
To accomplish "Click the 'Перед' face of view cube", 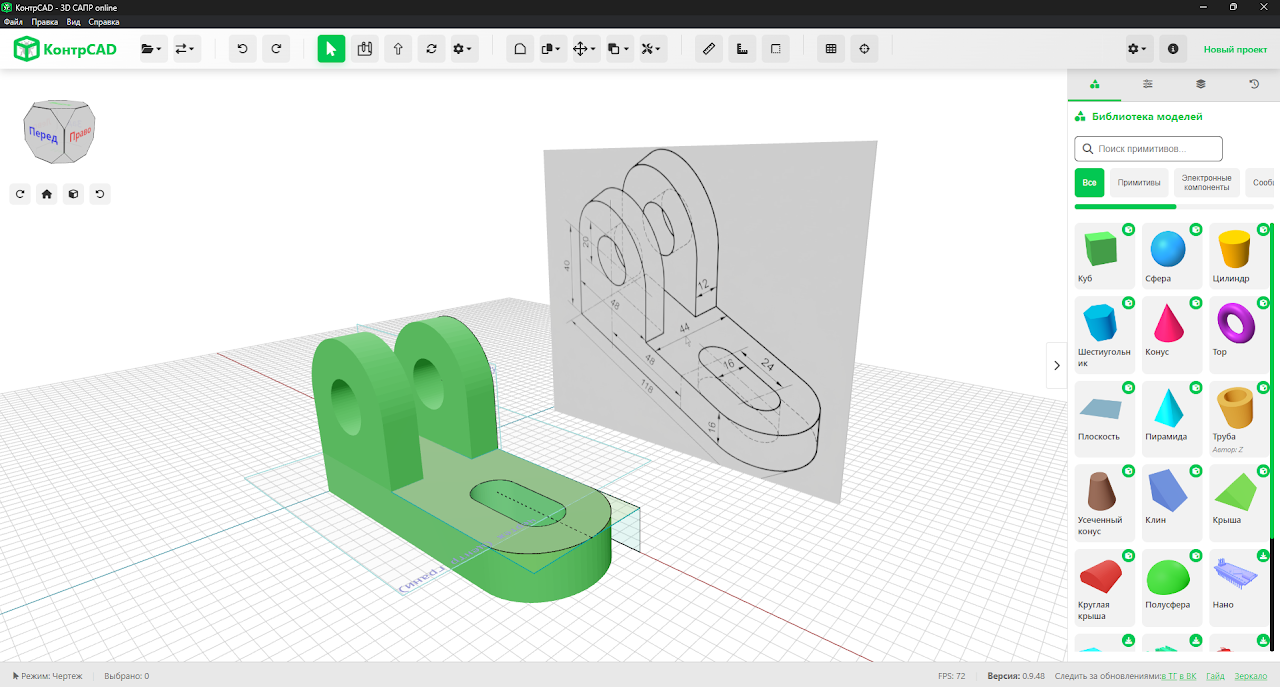I will (43, 135).
